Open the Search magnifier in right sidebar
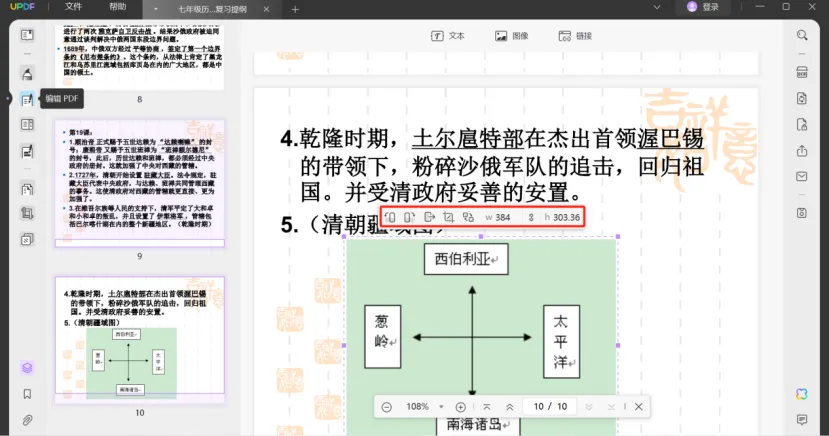 point(802,35)
